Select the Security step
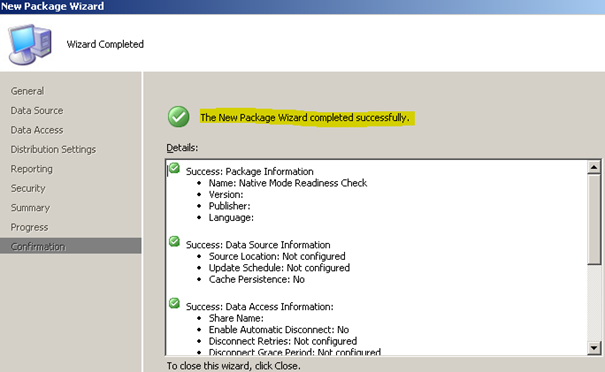Viewport: 605px width, 372px height. click(x=28, y=188)
